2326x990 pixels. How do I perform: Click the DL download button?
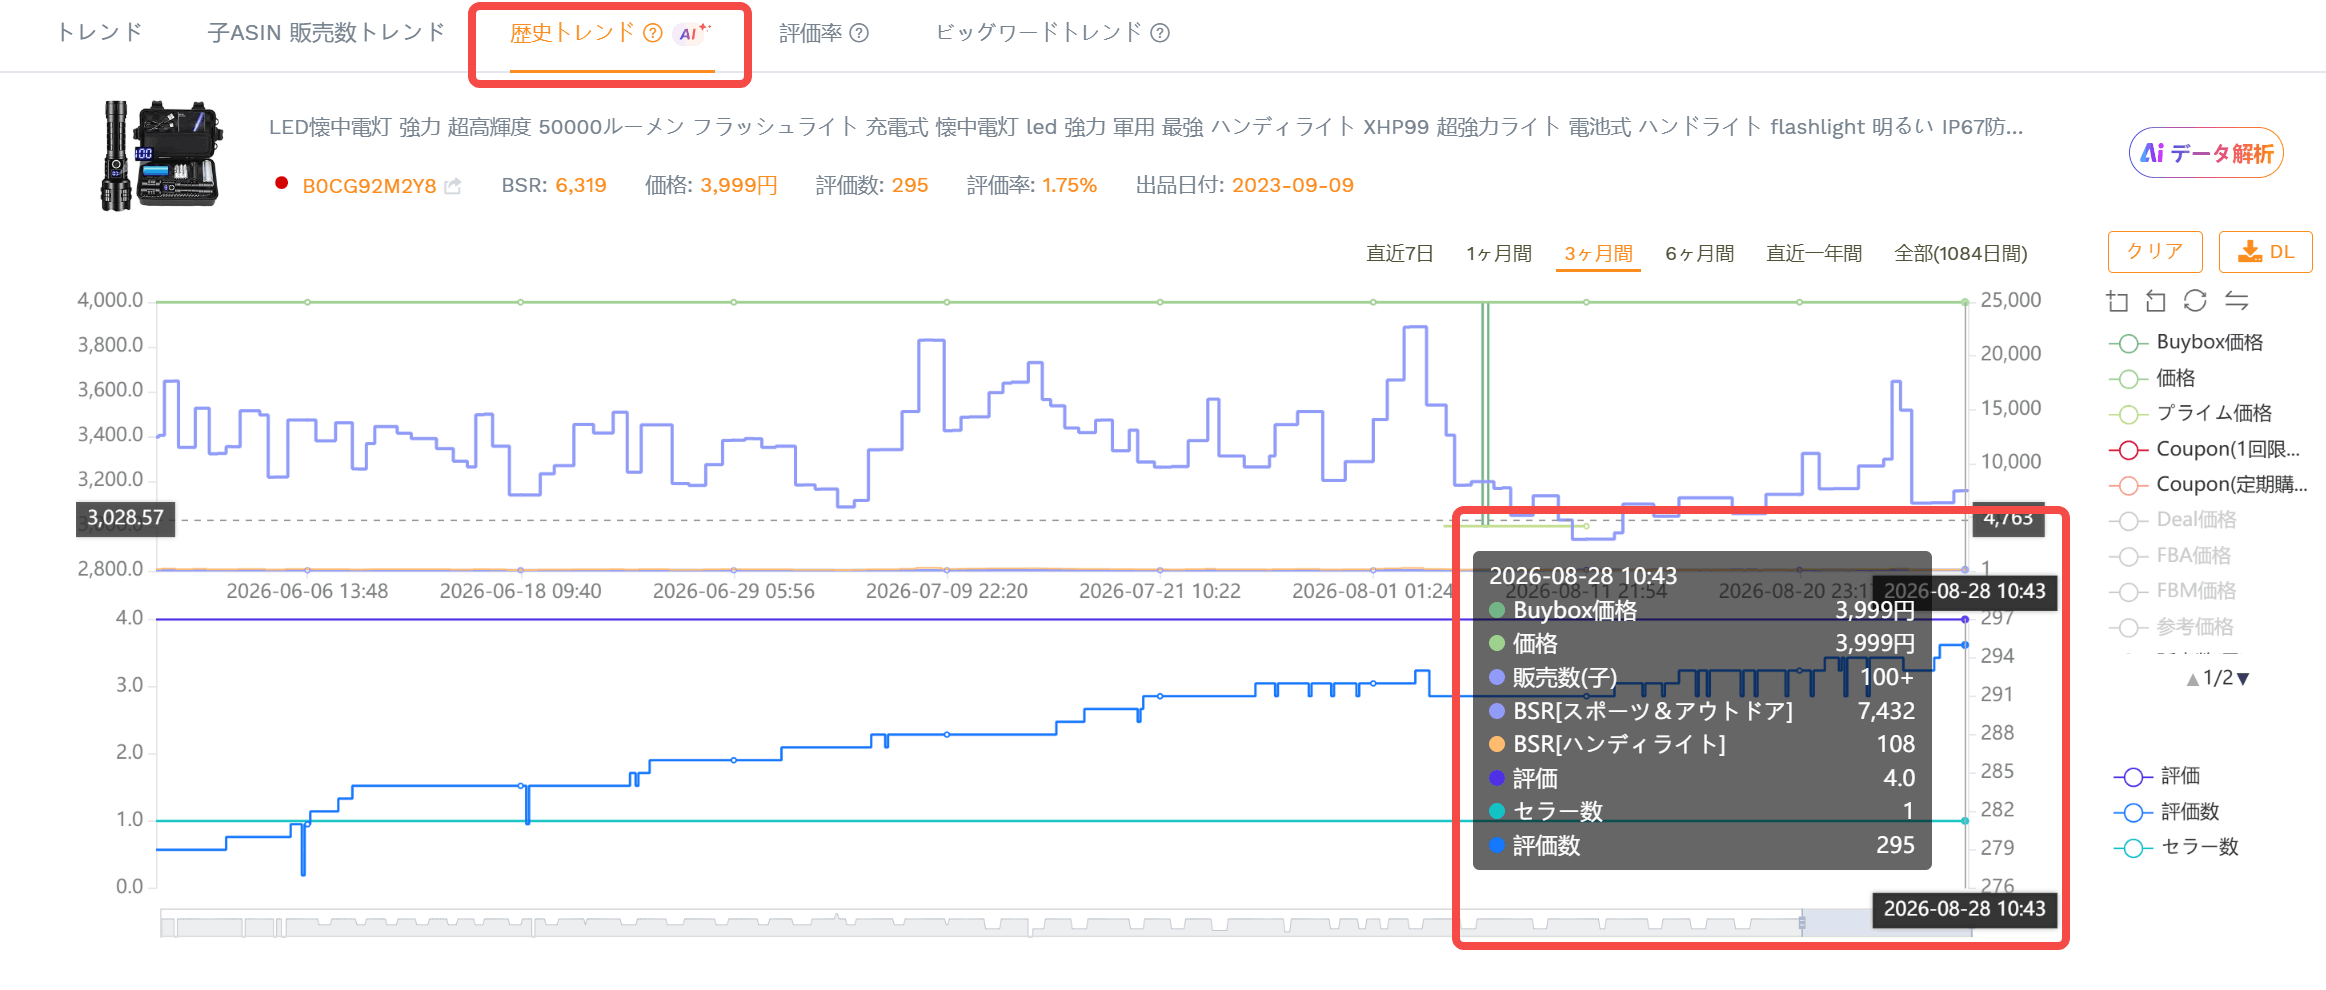2265,252
